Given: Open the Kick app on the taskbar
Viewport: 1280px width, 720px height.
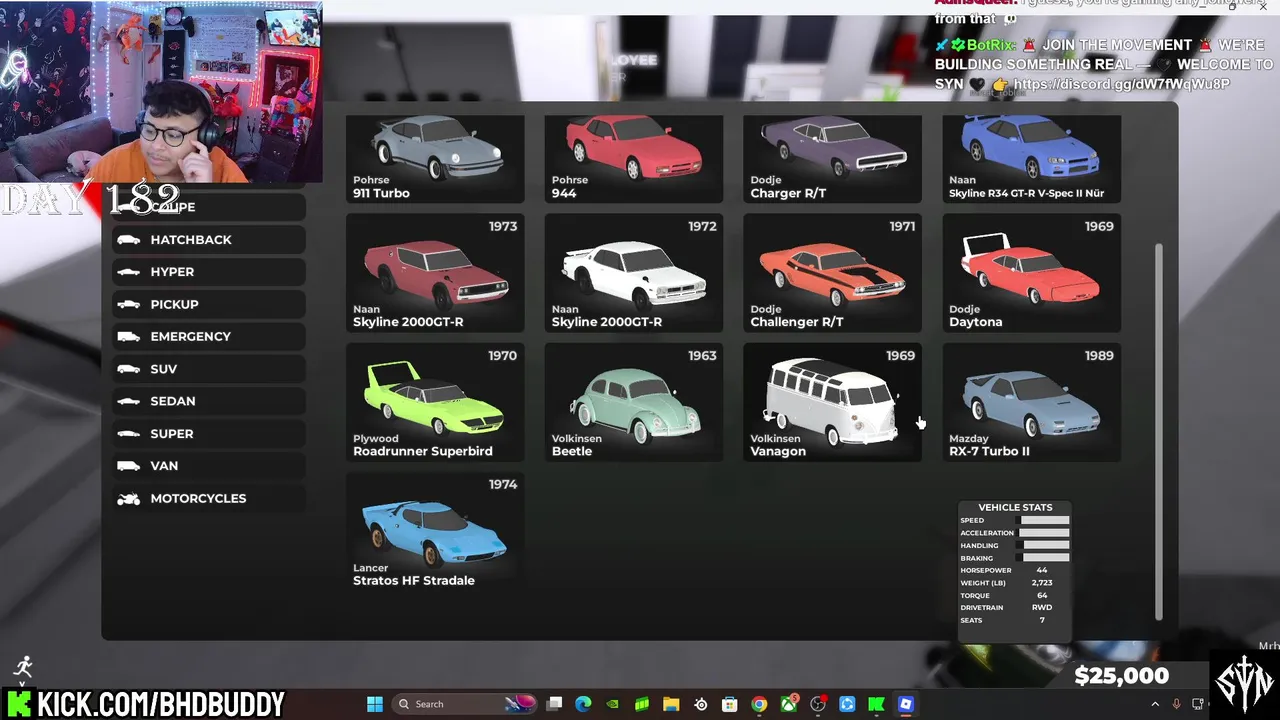Looking at the screenshot, I should (876, 704).
